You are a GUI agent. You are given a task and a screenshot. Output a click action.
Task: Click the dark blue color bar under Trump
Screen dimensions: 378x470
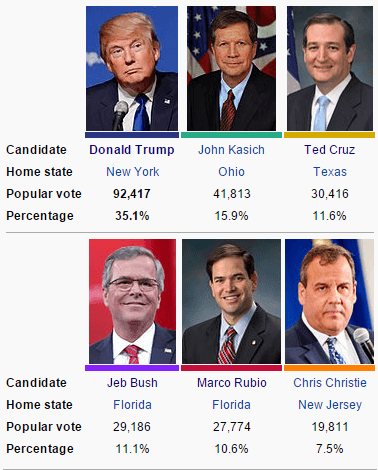click(132, 135)
